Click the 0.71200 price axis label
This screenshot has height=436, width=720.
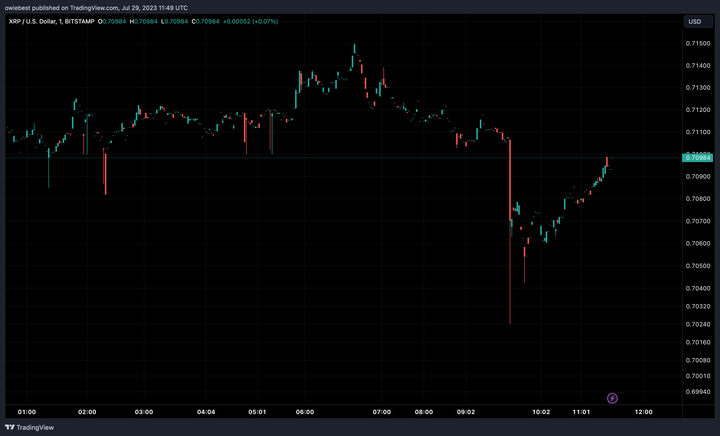click(x=698, y=110)
